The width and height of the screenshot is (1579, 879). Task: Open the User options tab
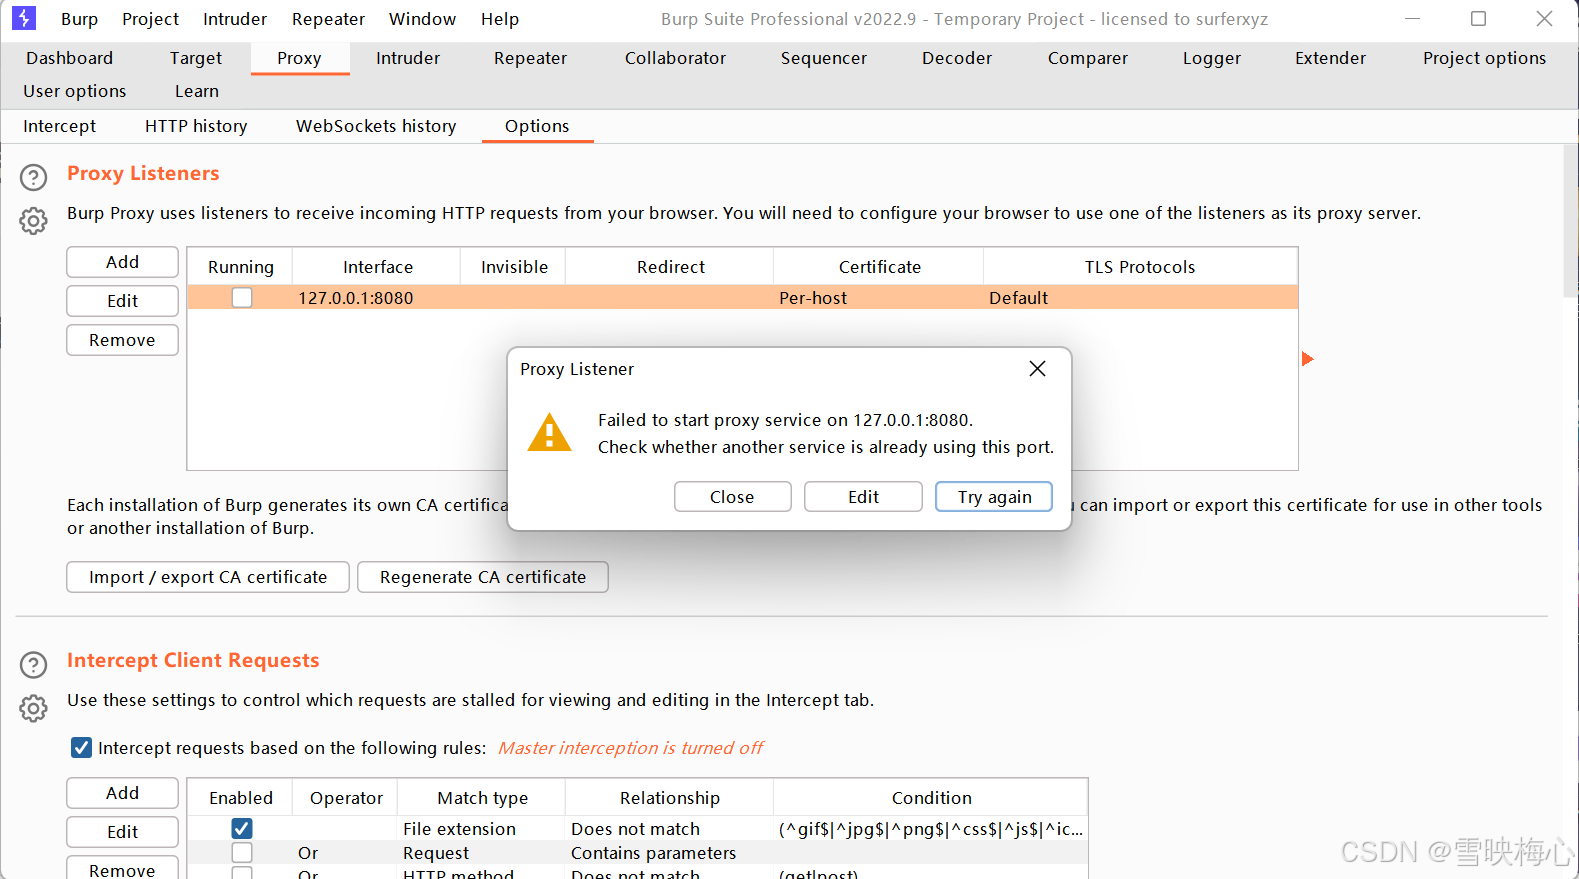point(75,91)
